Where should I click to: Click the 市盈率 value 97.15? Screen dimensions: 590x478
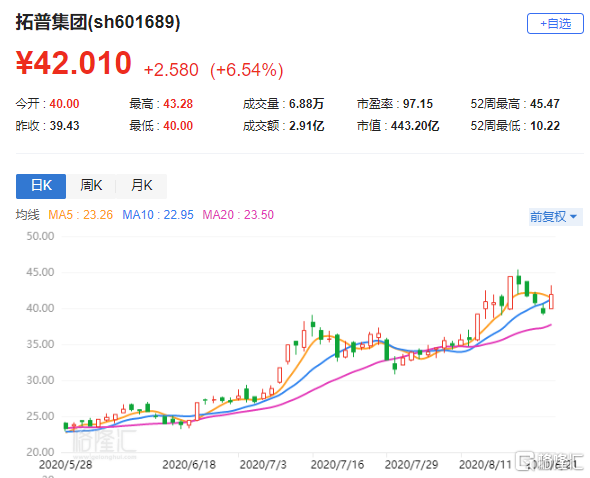tap(418, 104)
